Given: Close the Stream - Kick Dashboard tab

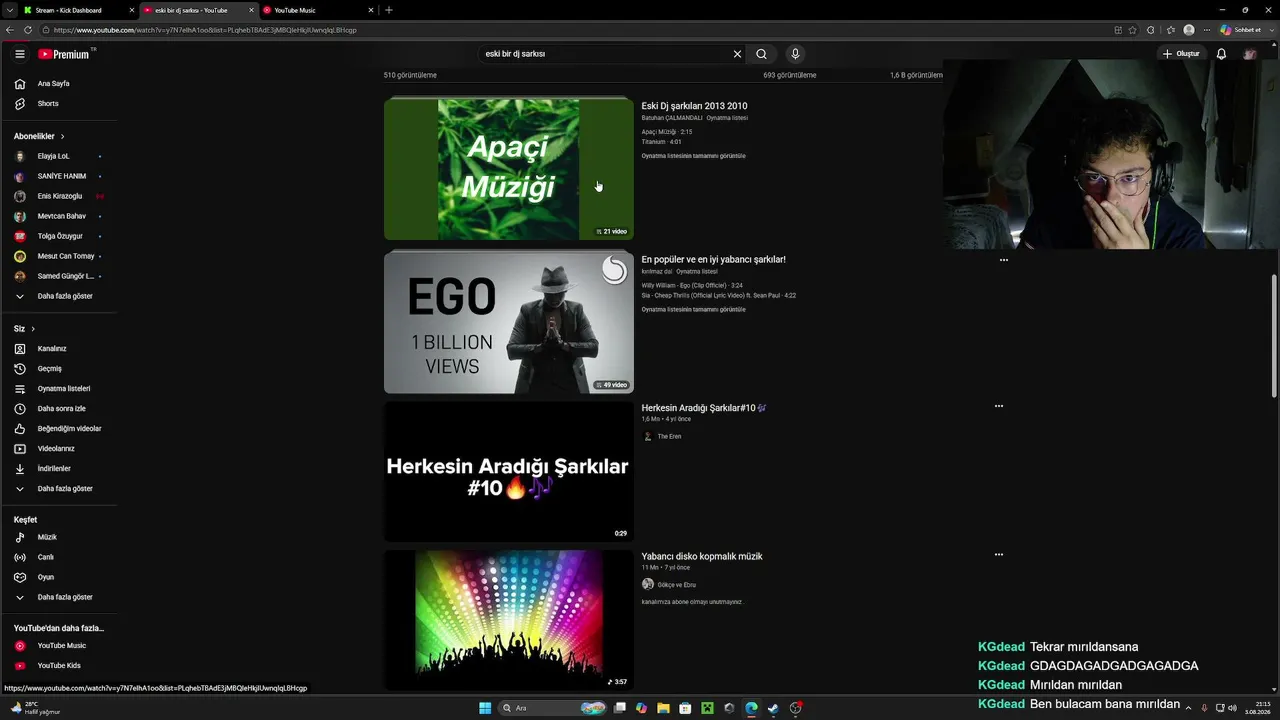Looking at the screenshot, I should coord(131,10).
